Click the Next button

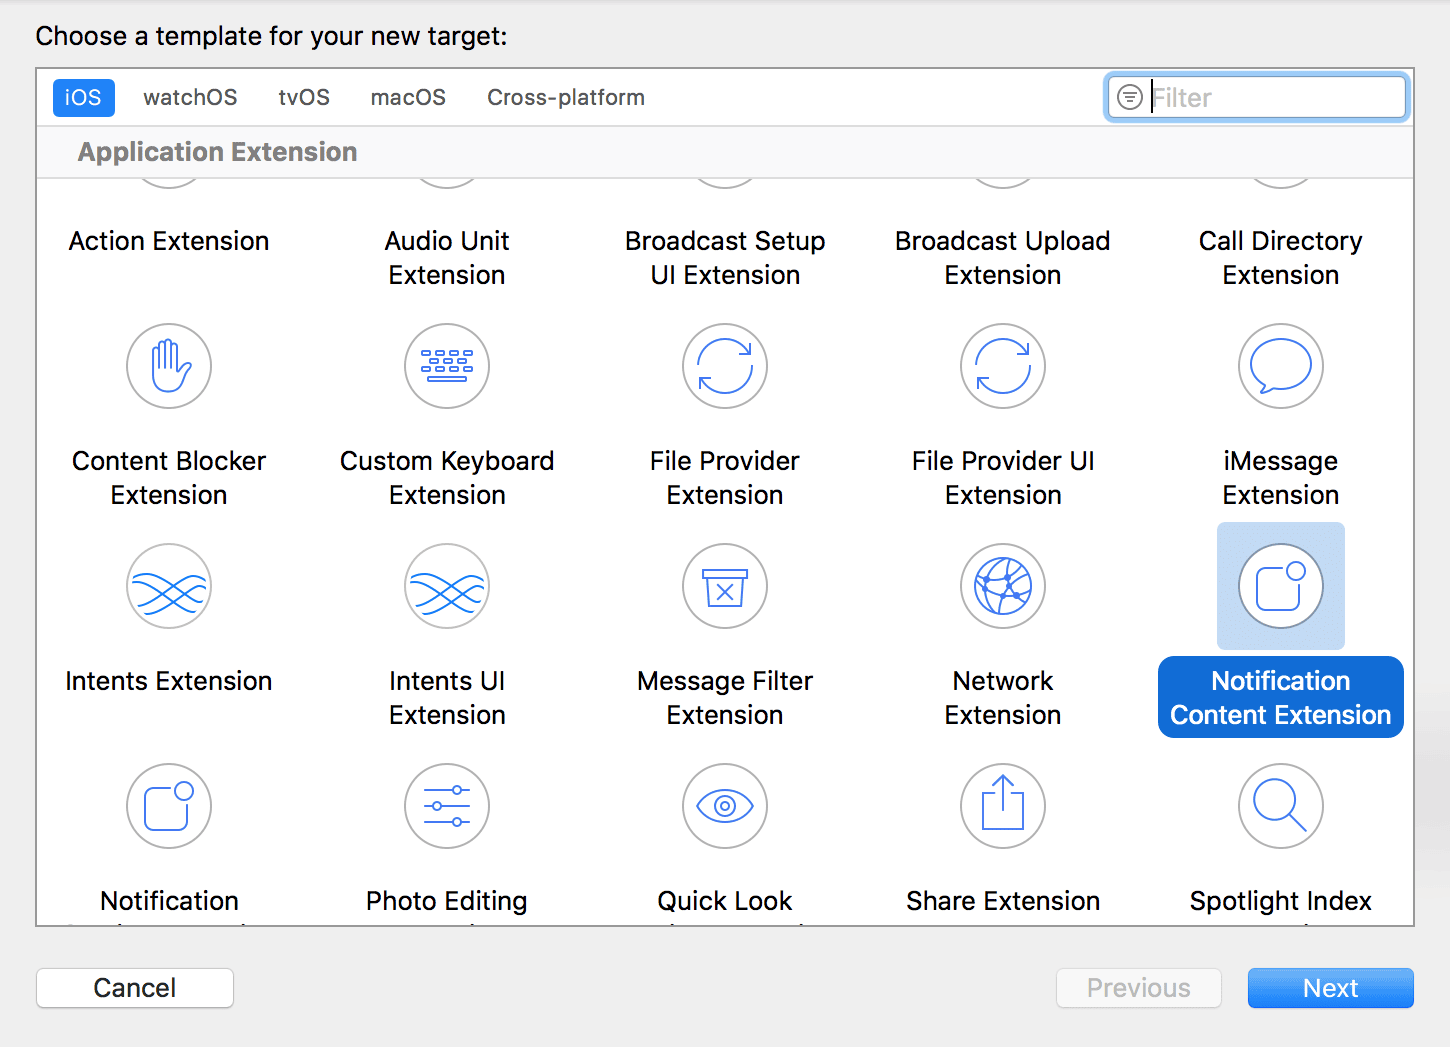(x=1330, y=988)
